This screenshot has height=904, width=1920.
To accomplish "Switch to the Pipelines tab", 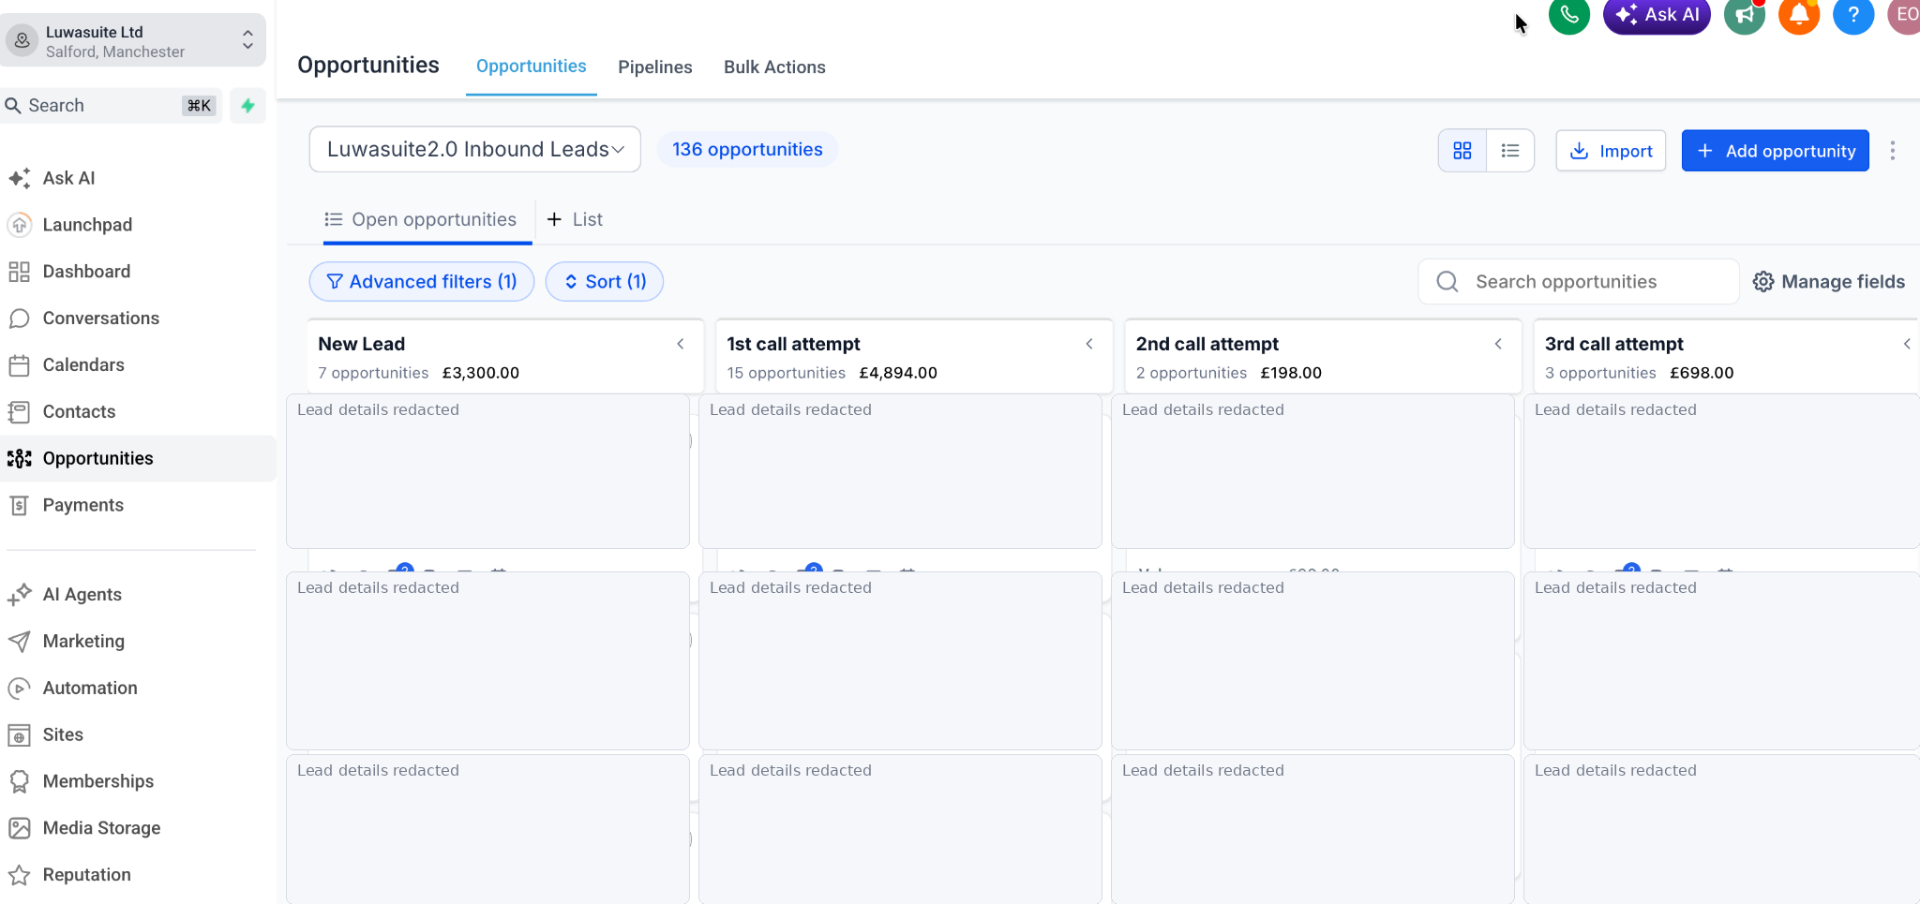I will [655, 67].
